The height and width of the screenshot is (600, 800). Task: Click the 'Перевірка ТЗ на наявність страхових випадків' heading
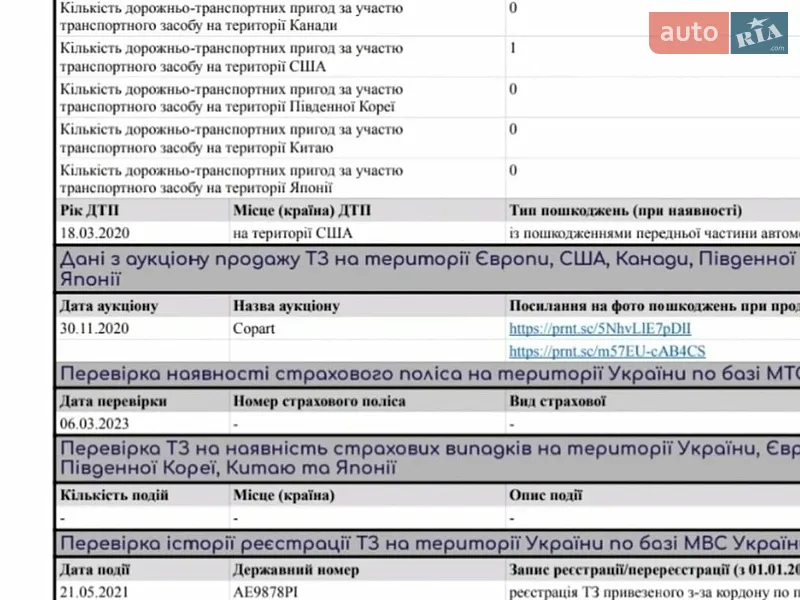pyautogui.click(x=428, y=458)
